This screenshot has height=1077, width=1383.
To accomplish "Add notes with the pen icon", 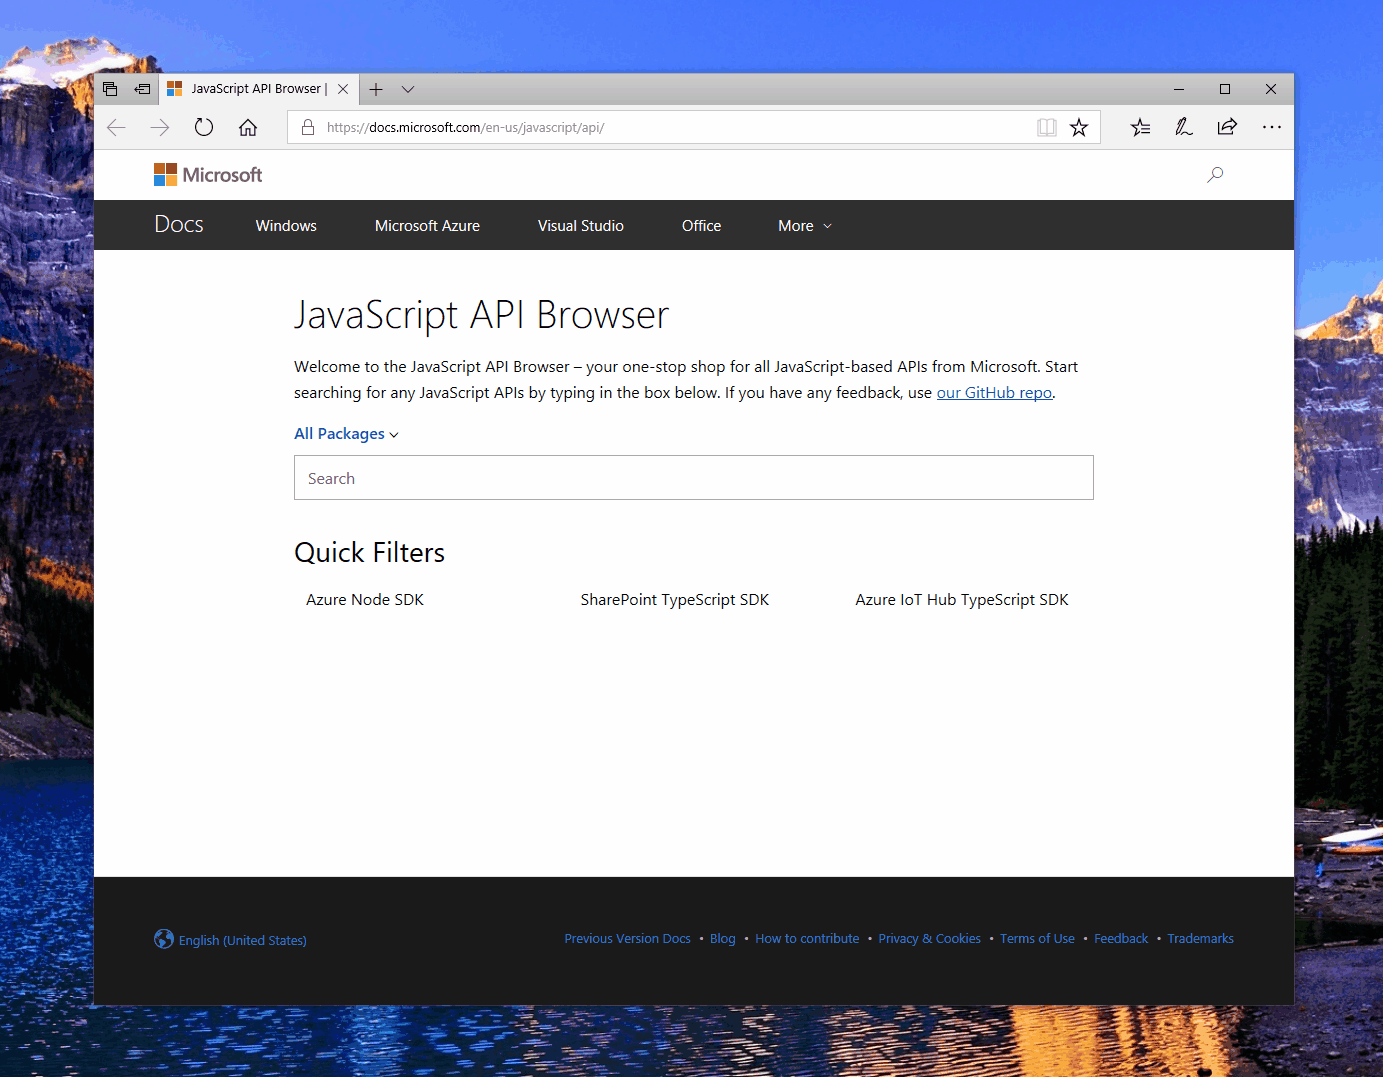I will click(1184, 127).
